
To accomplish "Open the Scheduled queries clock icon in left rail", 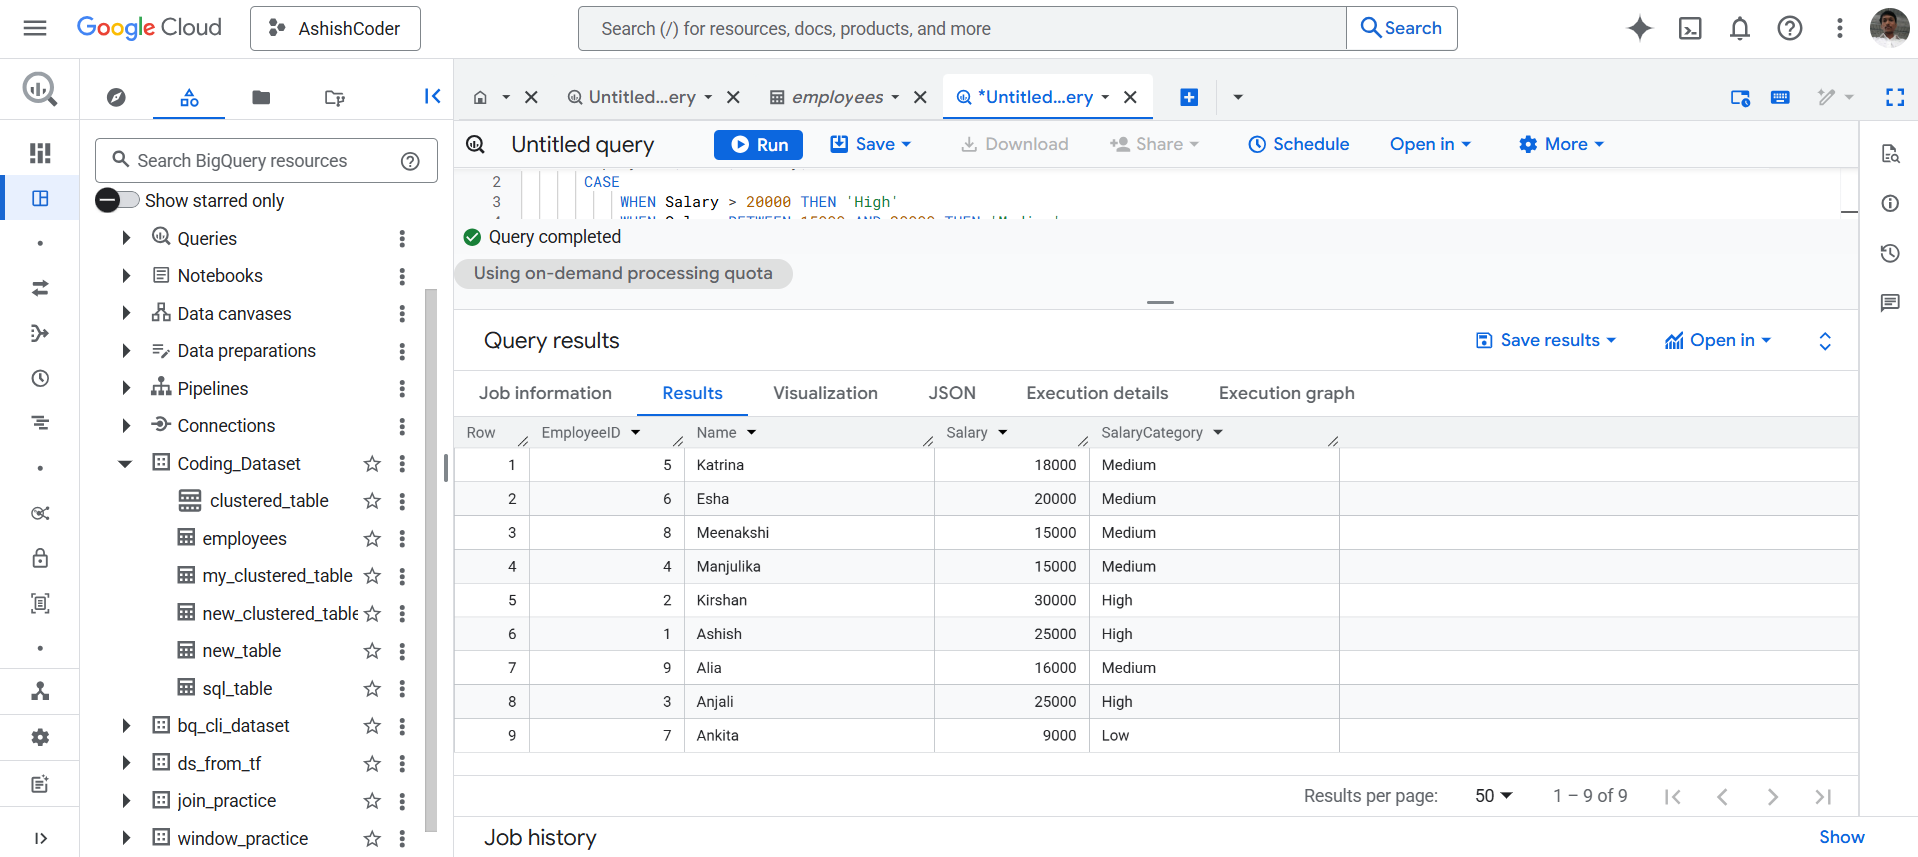I will pyautogui.click(x=40, y=378).
